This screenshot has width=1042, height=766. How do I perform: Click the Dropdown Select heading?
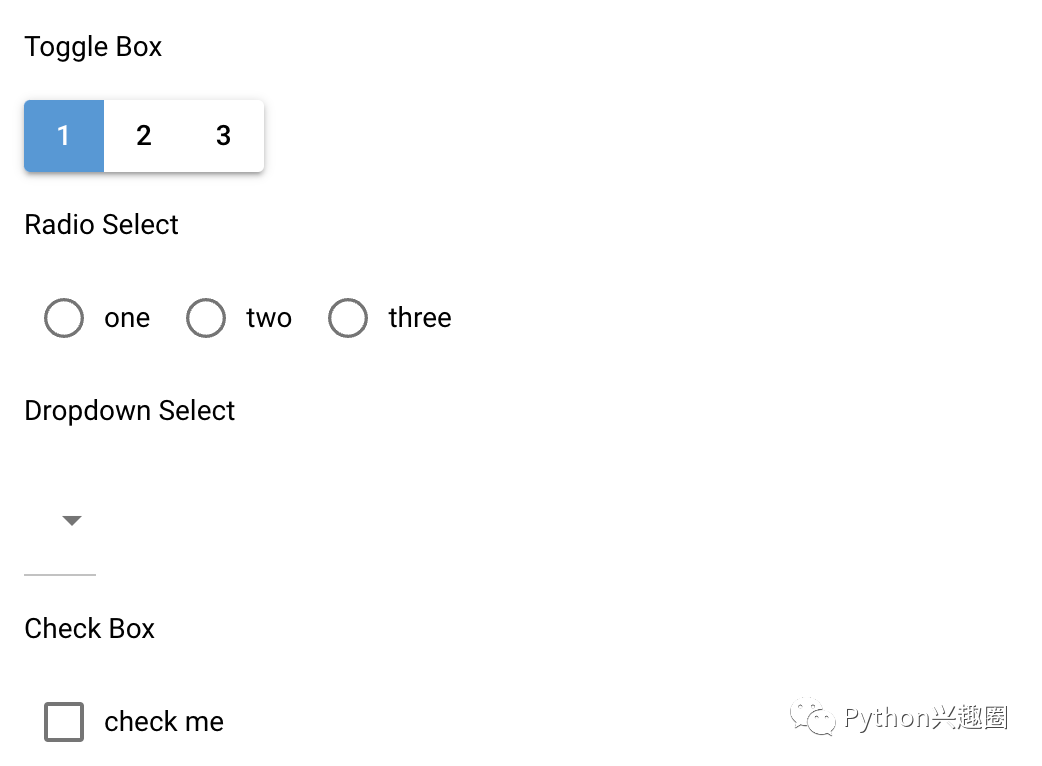click(x=129, y=411)
